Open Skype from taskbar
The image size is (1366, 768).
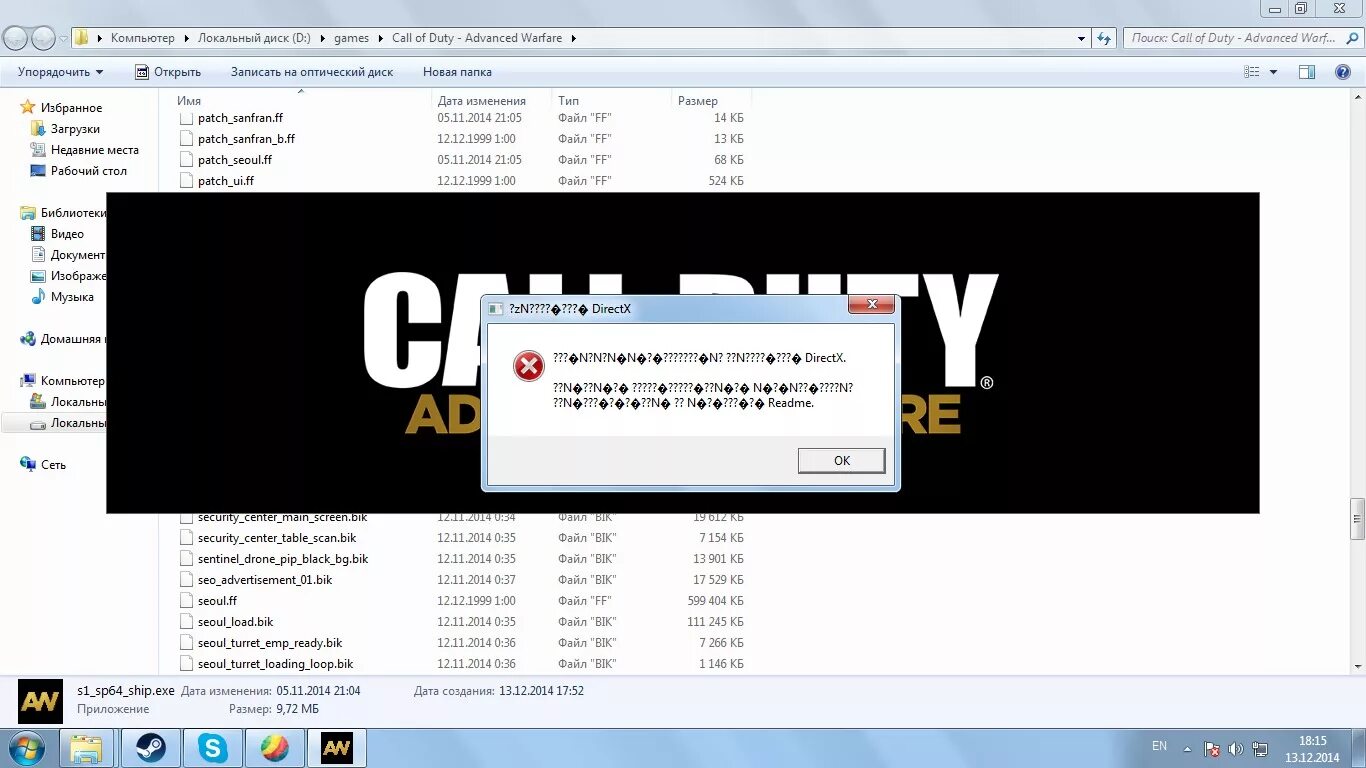[213, 748]
